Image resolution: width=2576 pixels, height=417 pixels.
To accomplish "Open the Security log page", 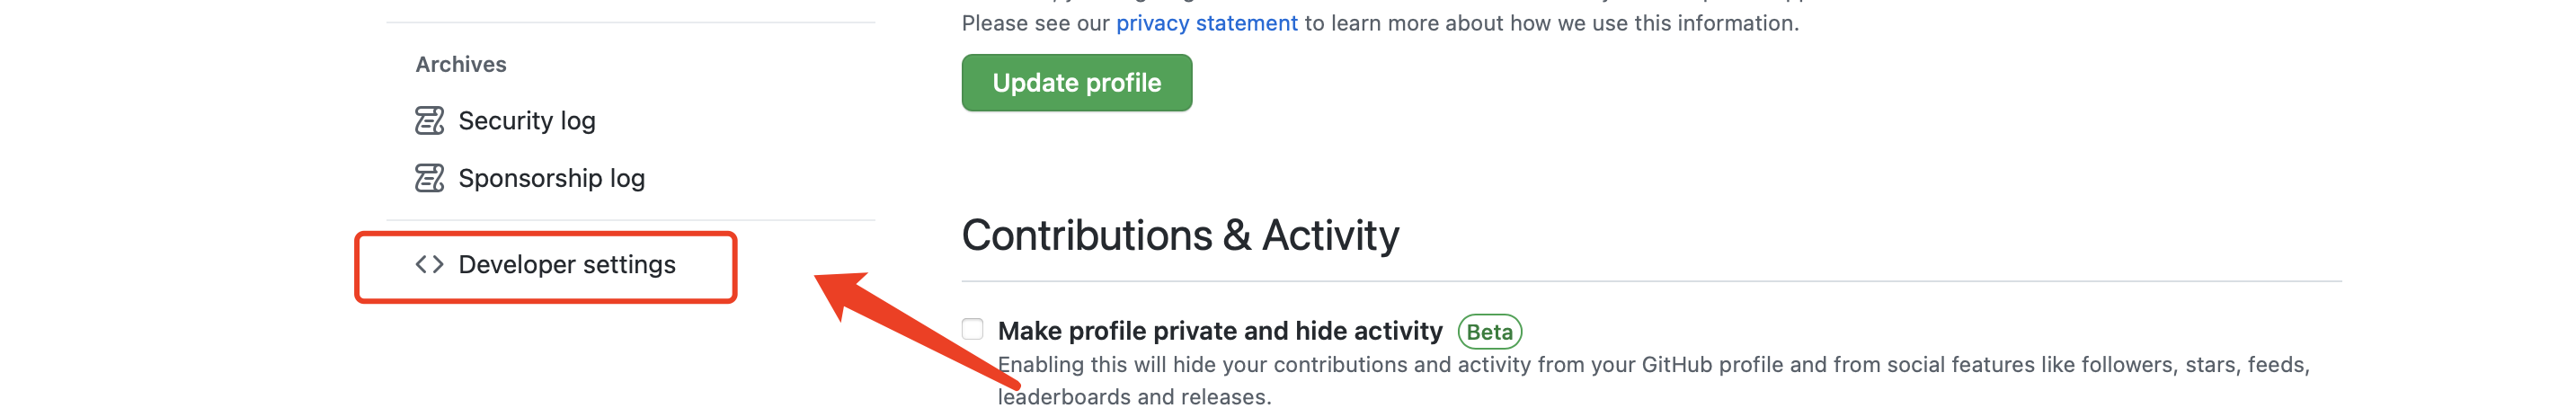I will [x=526, y=121].
